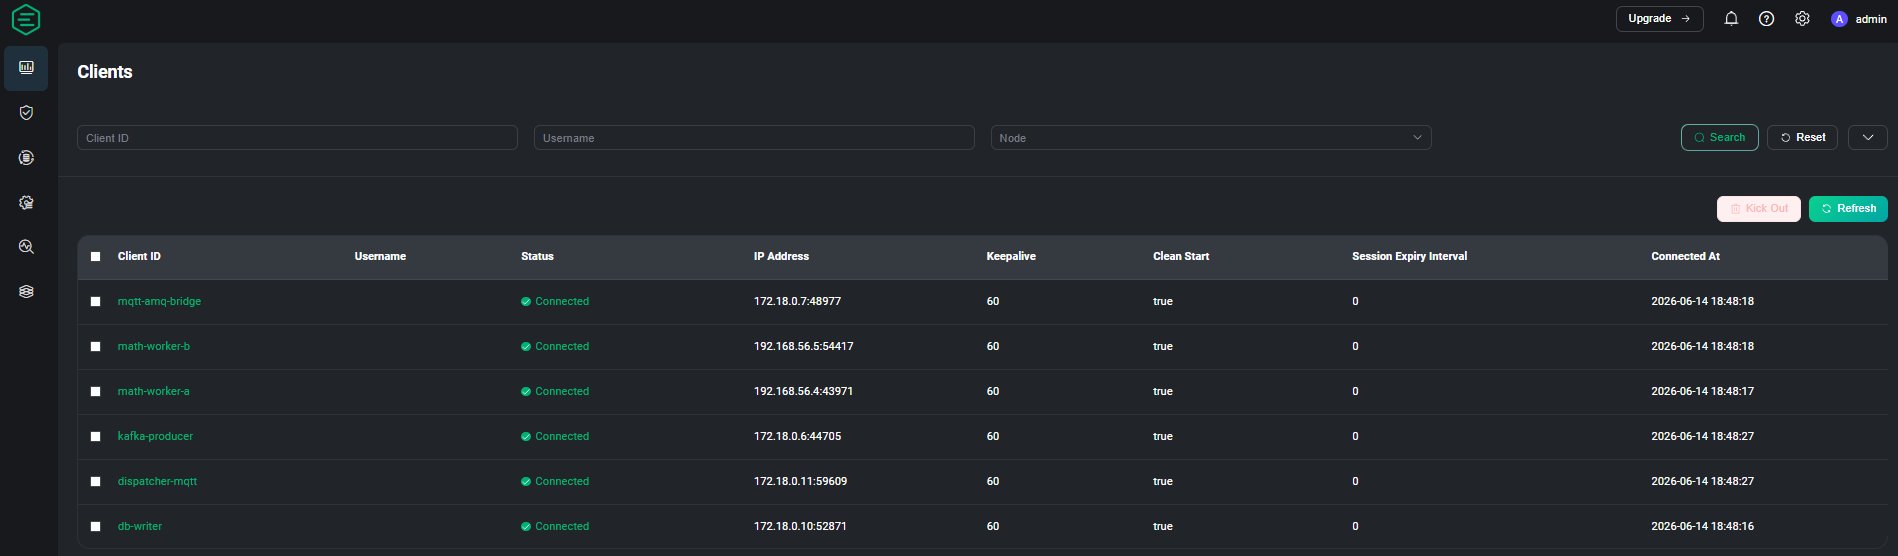The image size is (1898, 556).
Task: Open the Data Integration sidebar icon
Action: tap(26, 158)
